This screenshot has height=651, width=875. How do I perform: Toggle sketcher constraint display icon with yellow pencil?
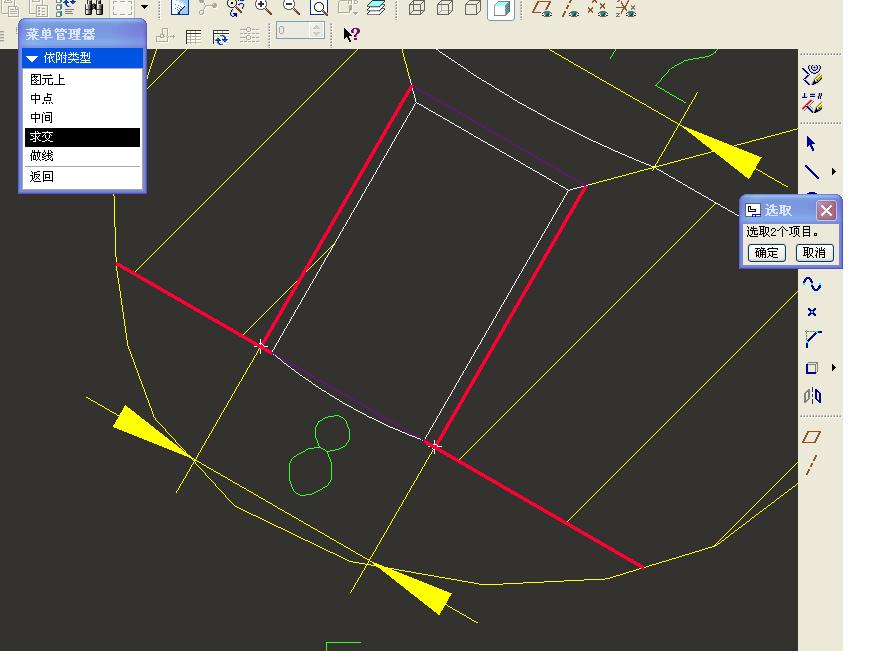812,75
